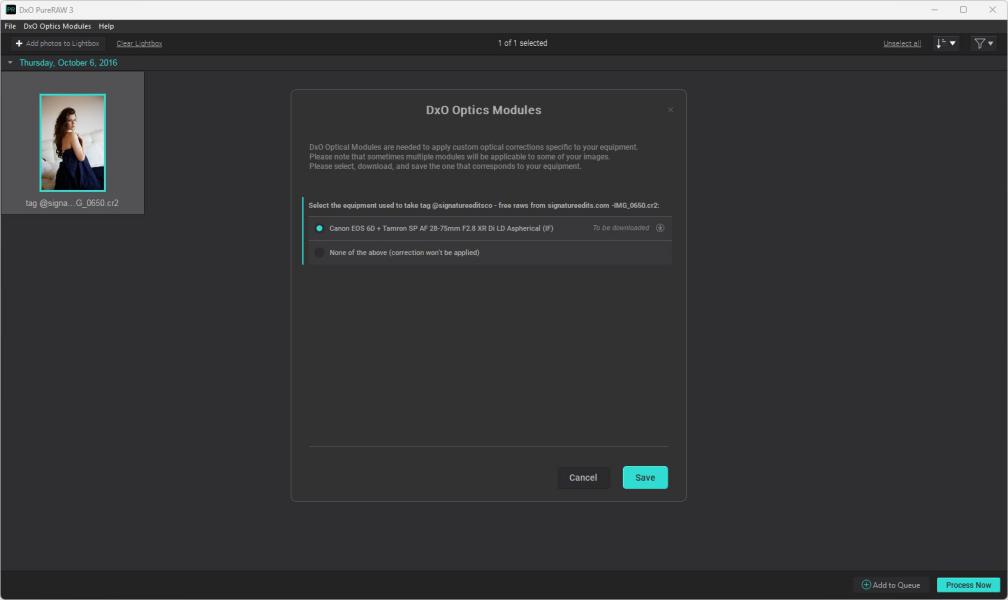Open the sort order dropdown
The image size is (1008, 600).
946,43
